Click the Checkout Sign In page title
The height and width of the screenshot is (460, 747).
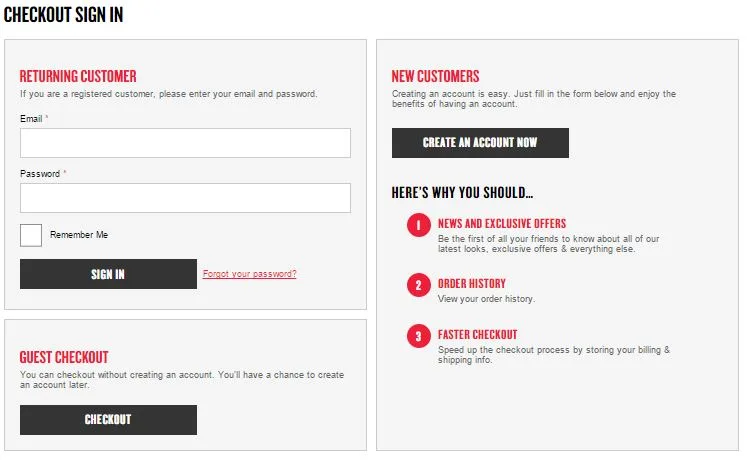(64, 16)
